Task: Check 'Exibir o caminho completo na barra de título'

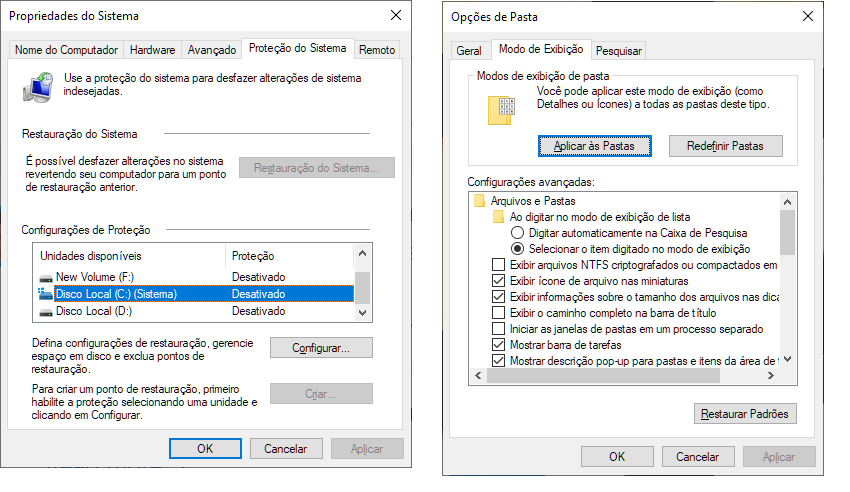Action: tap(498, 313)
